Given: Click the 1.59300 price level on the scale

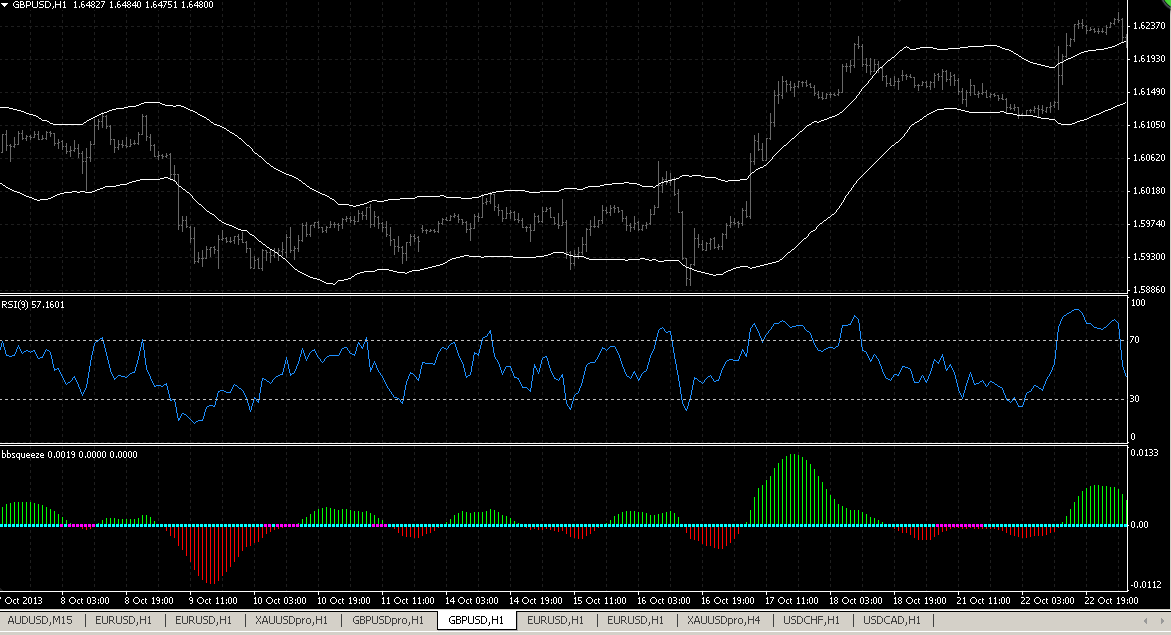Looking at the screenshot, I should coord(1149,256).
